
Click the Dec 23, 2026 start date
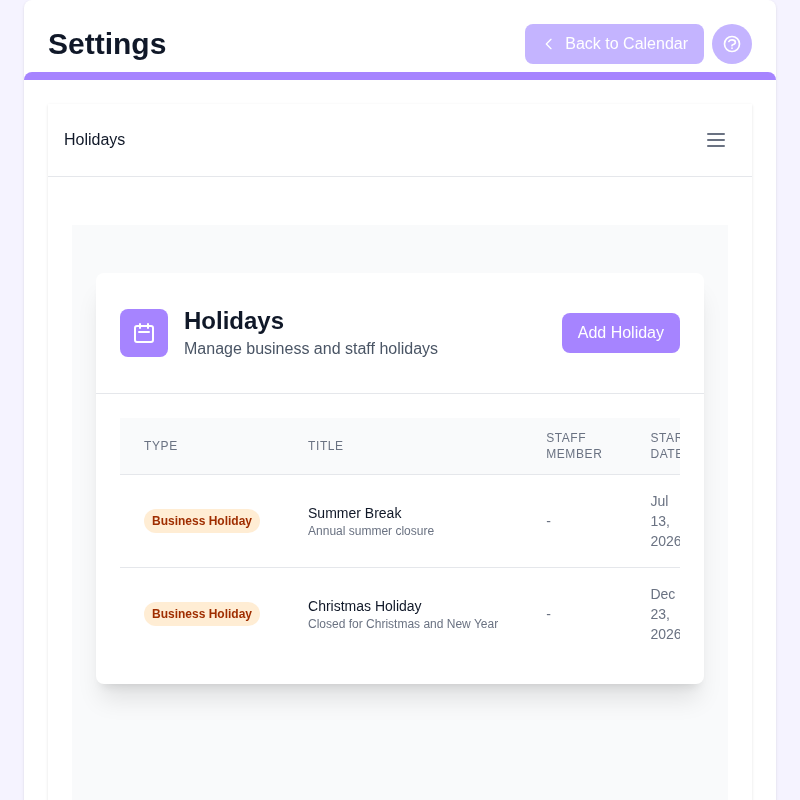(x=665, y=614)
